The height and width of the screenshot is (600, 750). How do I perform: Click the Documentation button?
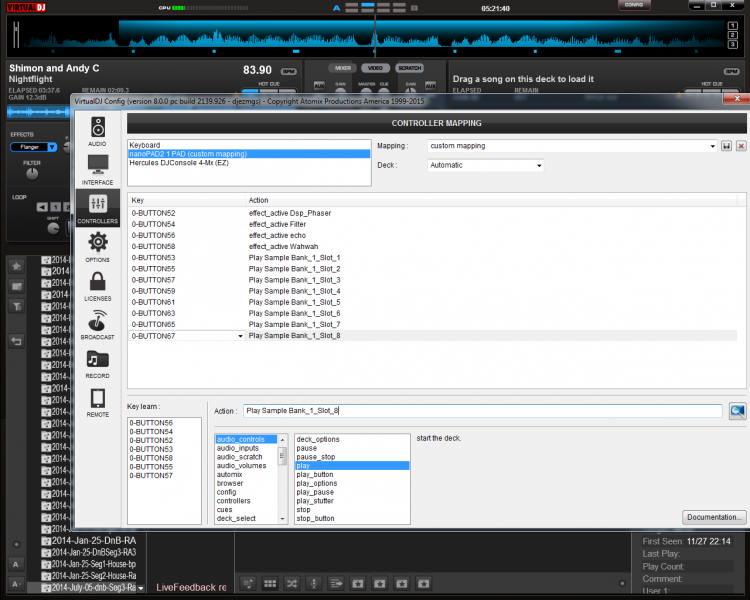point(714,517)
